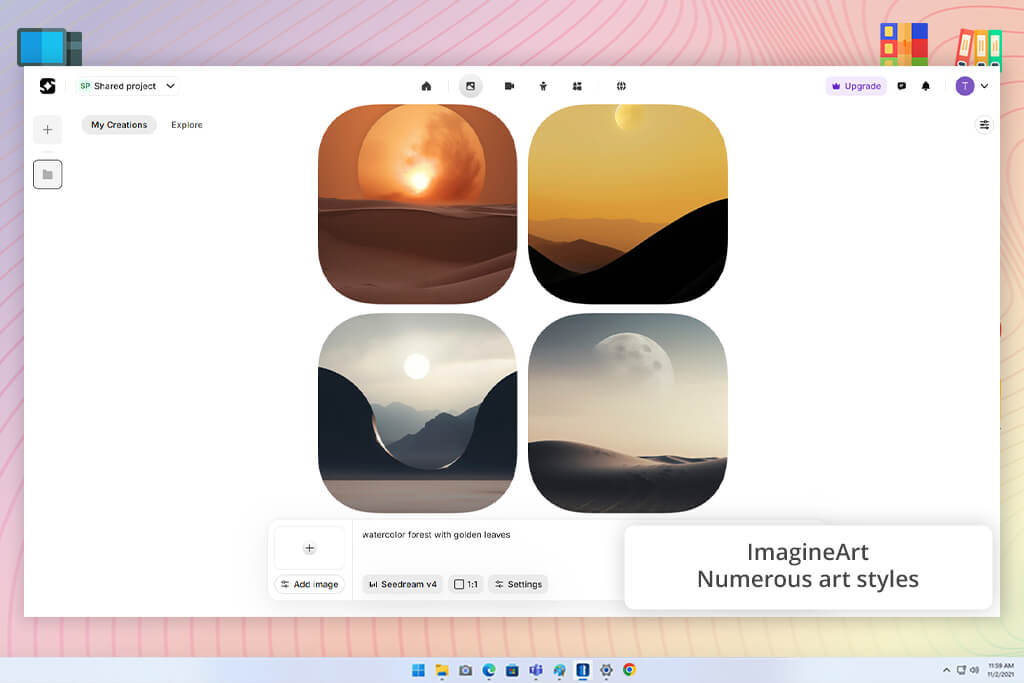Open the chat feedback icon next to Upgrade
The width and height of the screenshot is (1024, 683).
pos(902,86)
